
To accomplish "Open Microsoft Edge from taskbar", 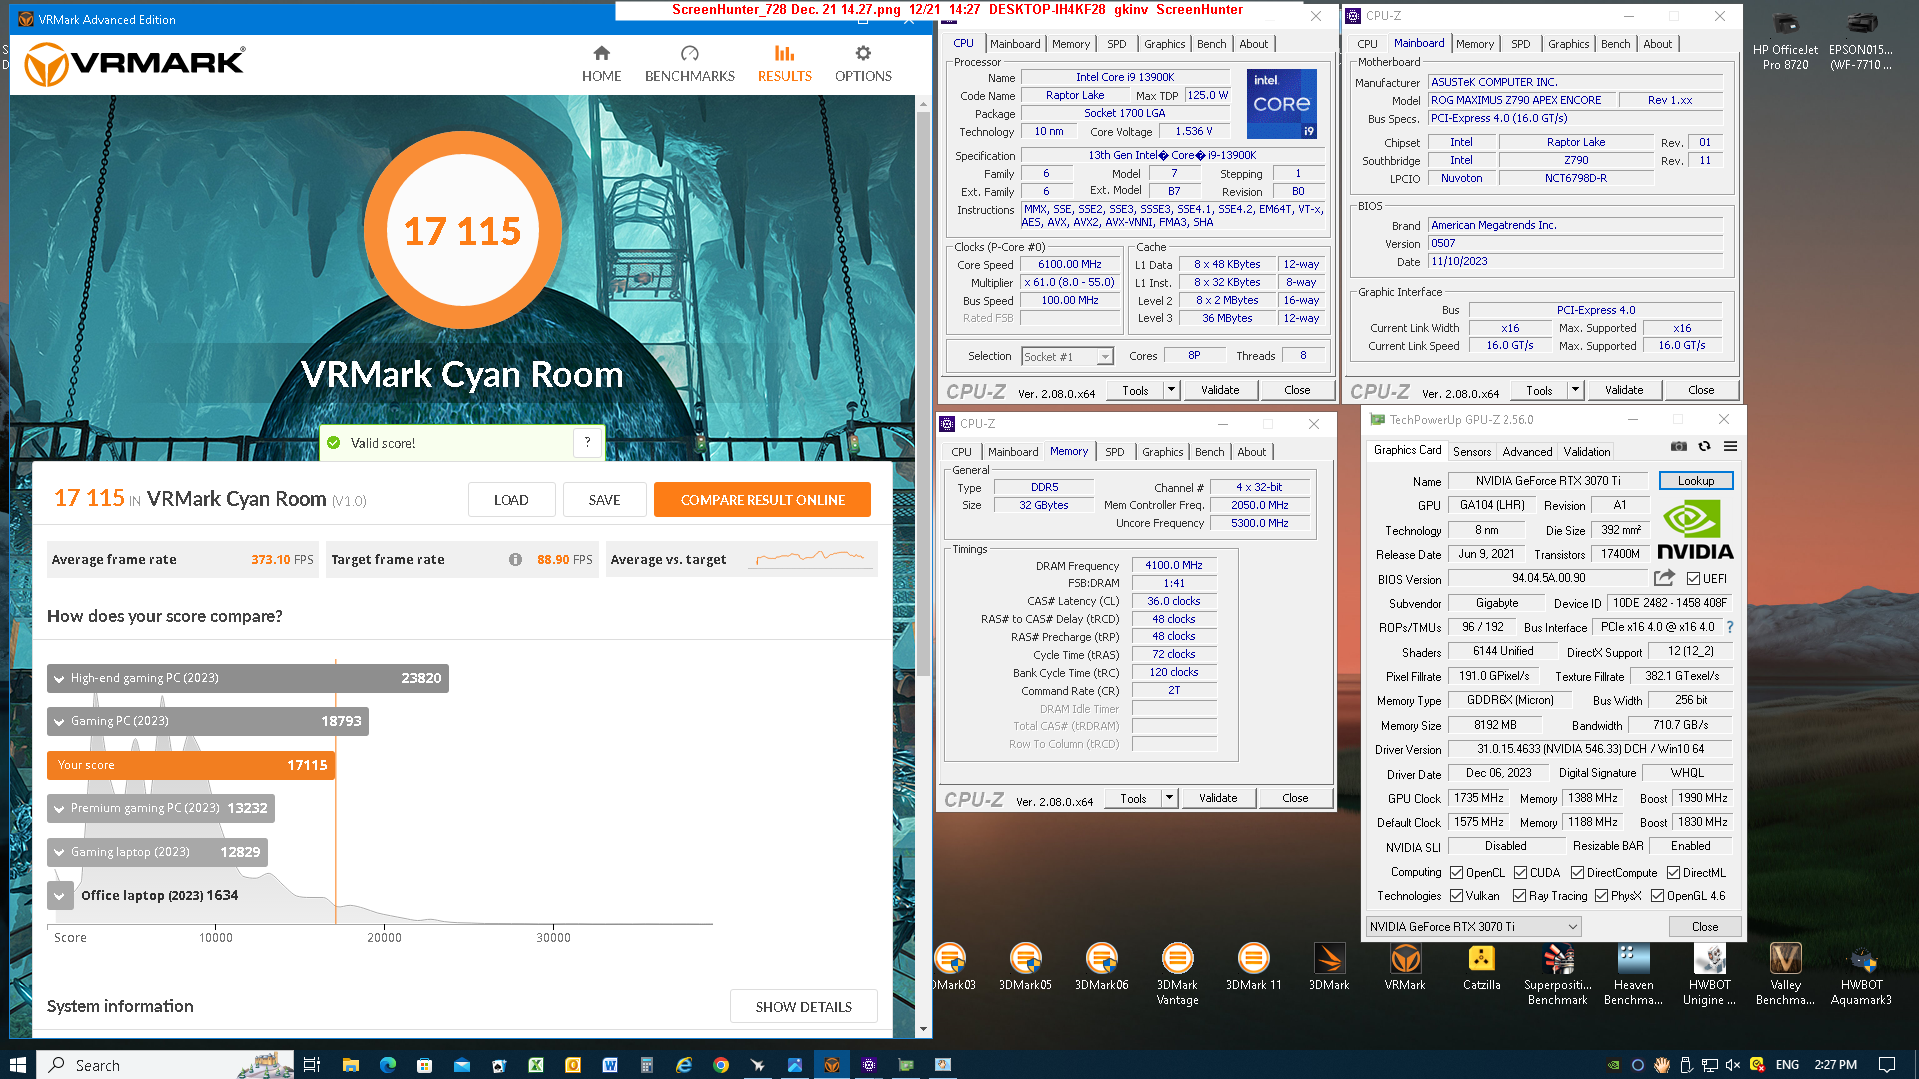I will pyautogui.click(x=387, y=1065).
